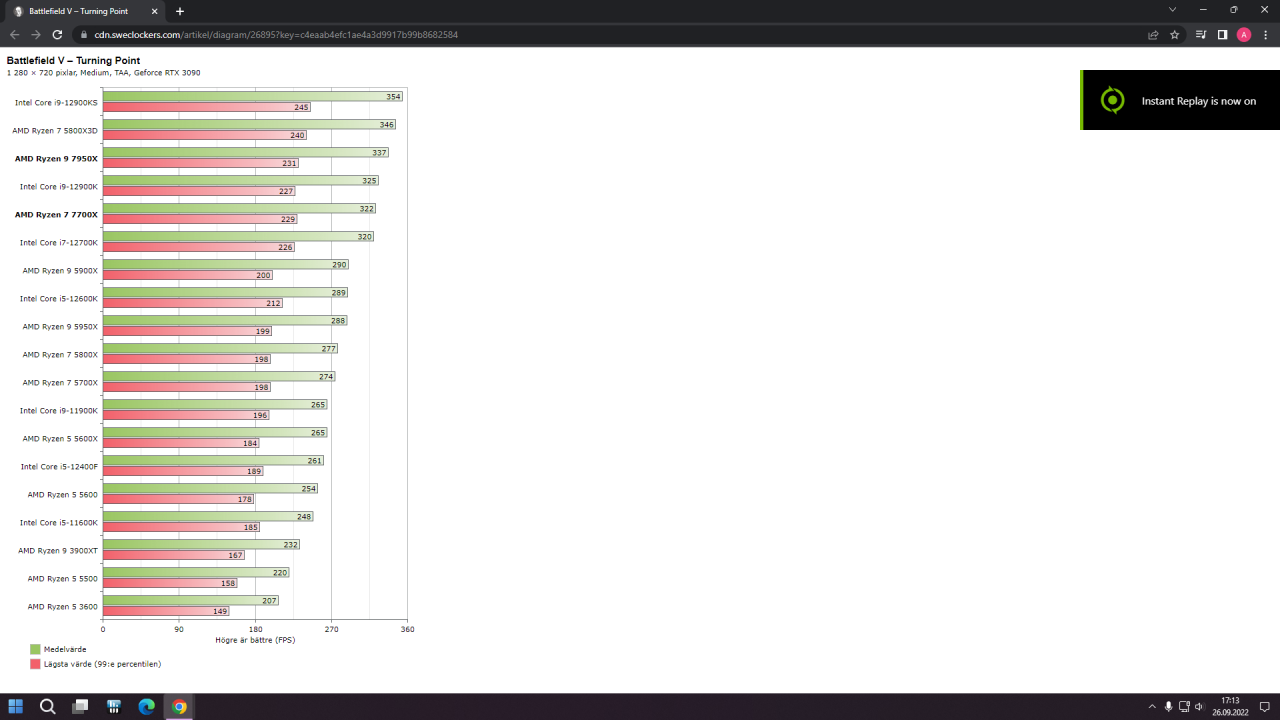Open the volume tray icon
The height and width of the screenshot is (720, 1280).
(1199, 707)
